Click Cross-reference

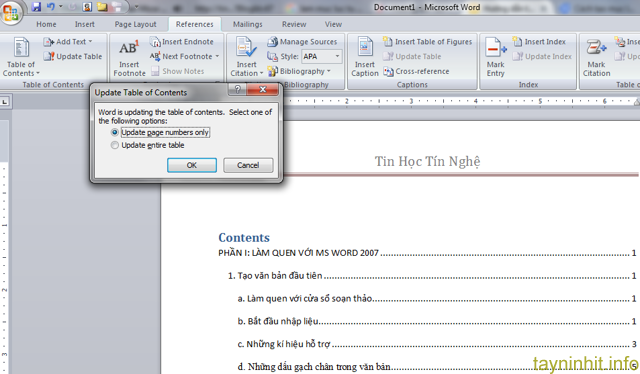pos(416,71)
